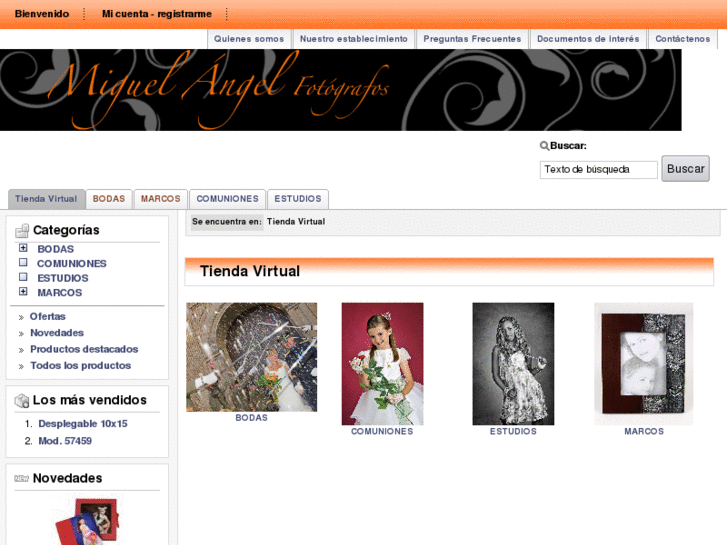Viewport: 727px width, 545px height.
Task: Click the square box beside COMUNIONES category
Action: pyautogui.click(x=23, y=263)
